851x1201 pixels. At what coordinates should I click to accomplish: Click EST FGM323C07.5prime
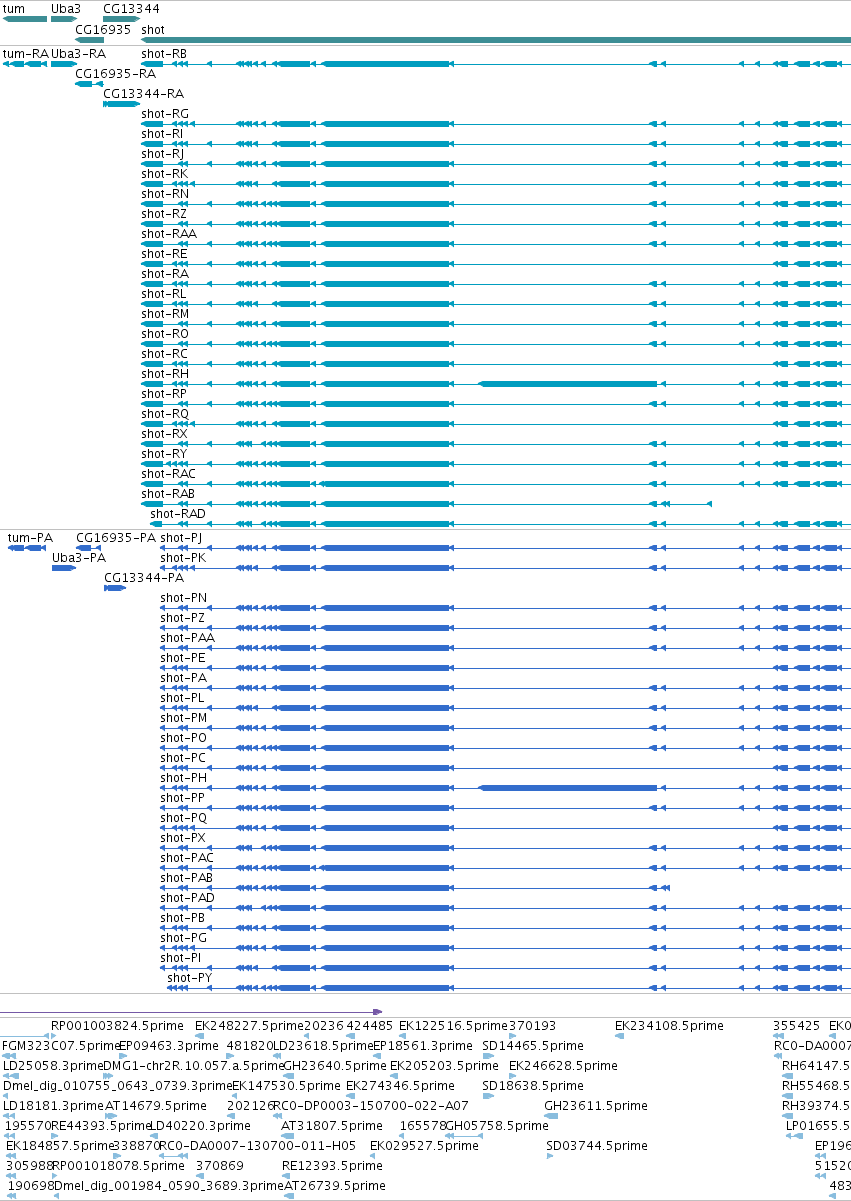click(60, 1046)
